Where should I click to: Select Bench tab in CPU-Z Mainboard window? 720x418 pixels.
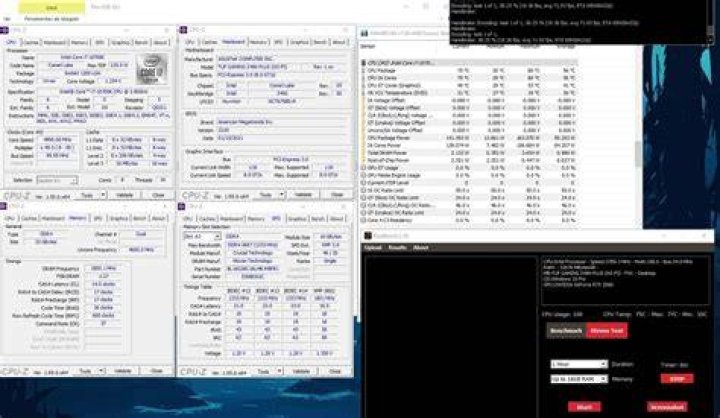pos(320,42)
